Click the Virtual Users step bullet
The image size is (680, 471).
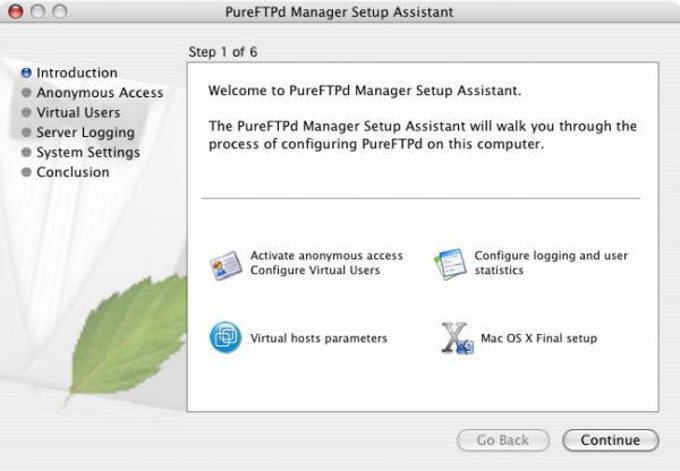pyautogui.click(x=26, y=112)
